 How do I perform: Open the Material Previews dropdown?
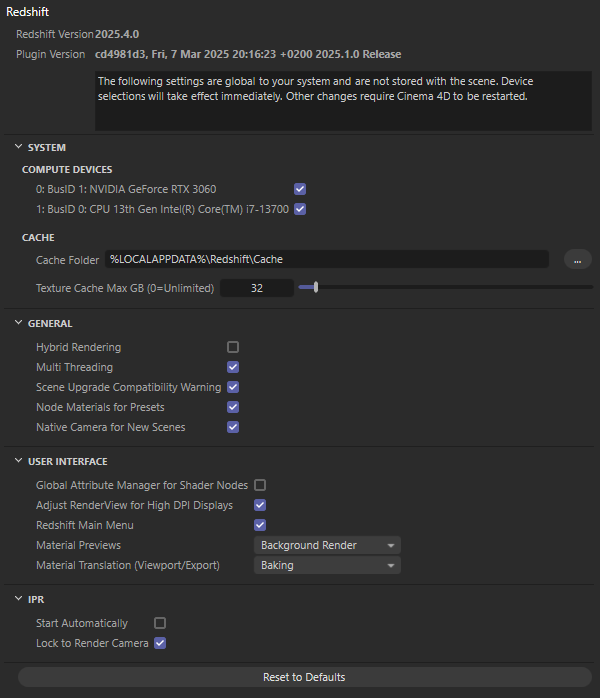tap(327, 545)
